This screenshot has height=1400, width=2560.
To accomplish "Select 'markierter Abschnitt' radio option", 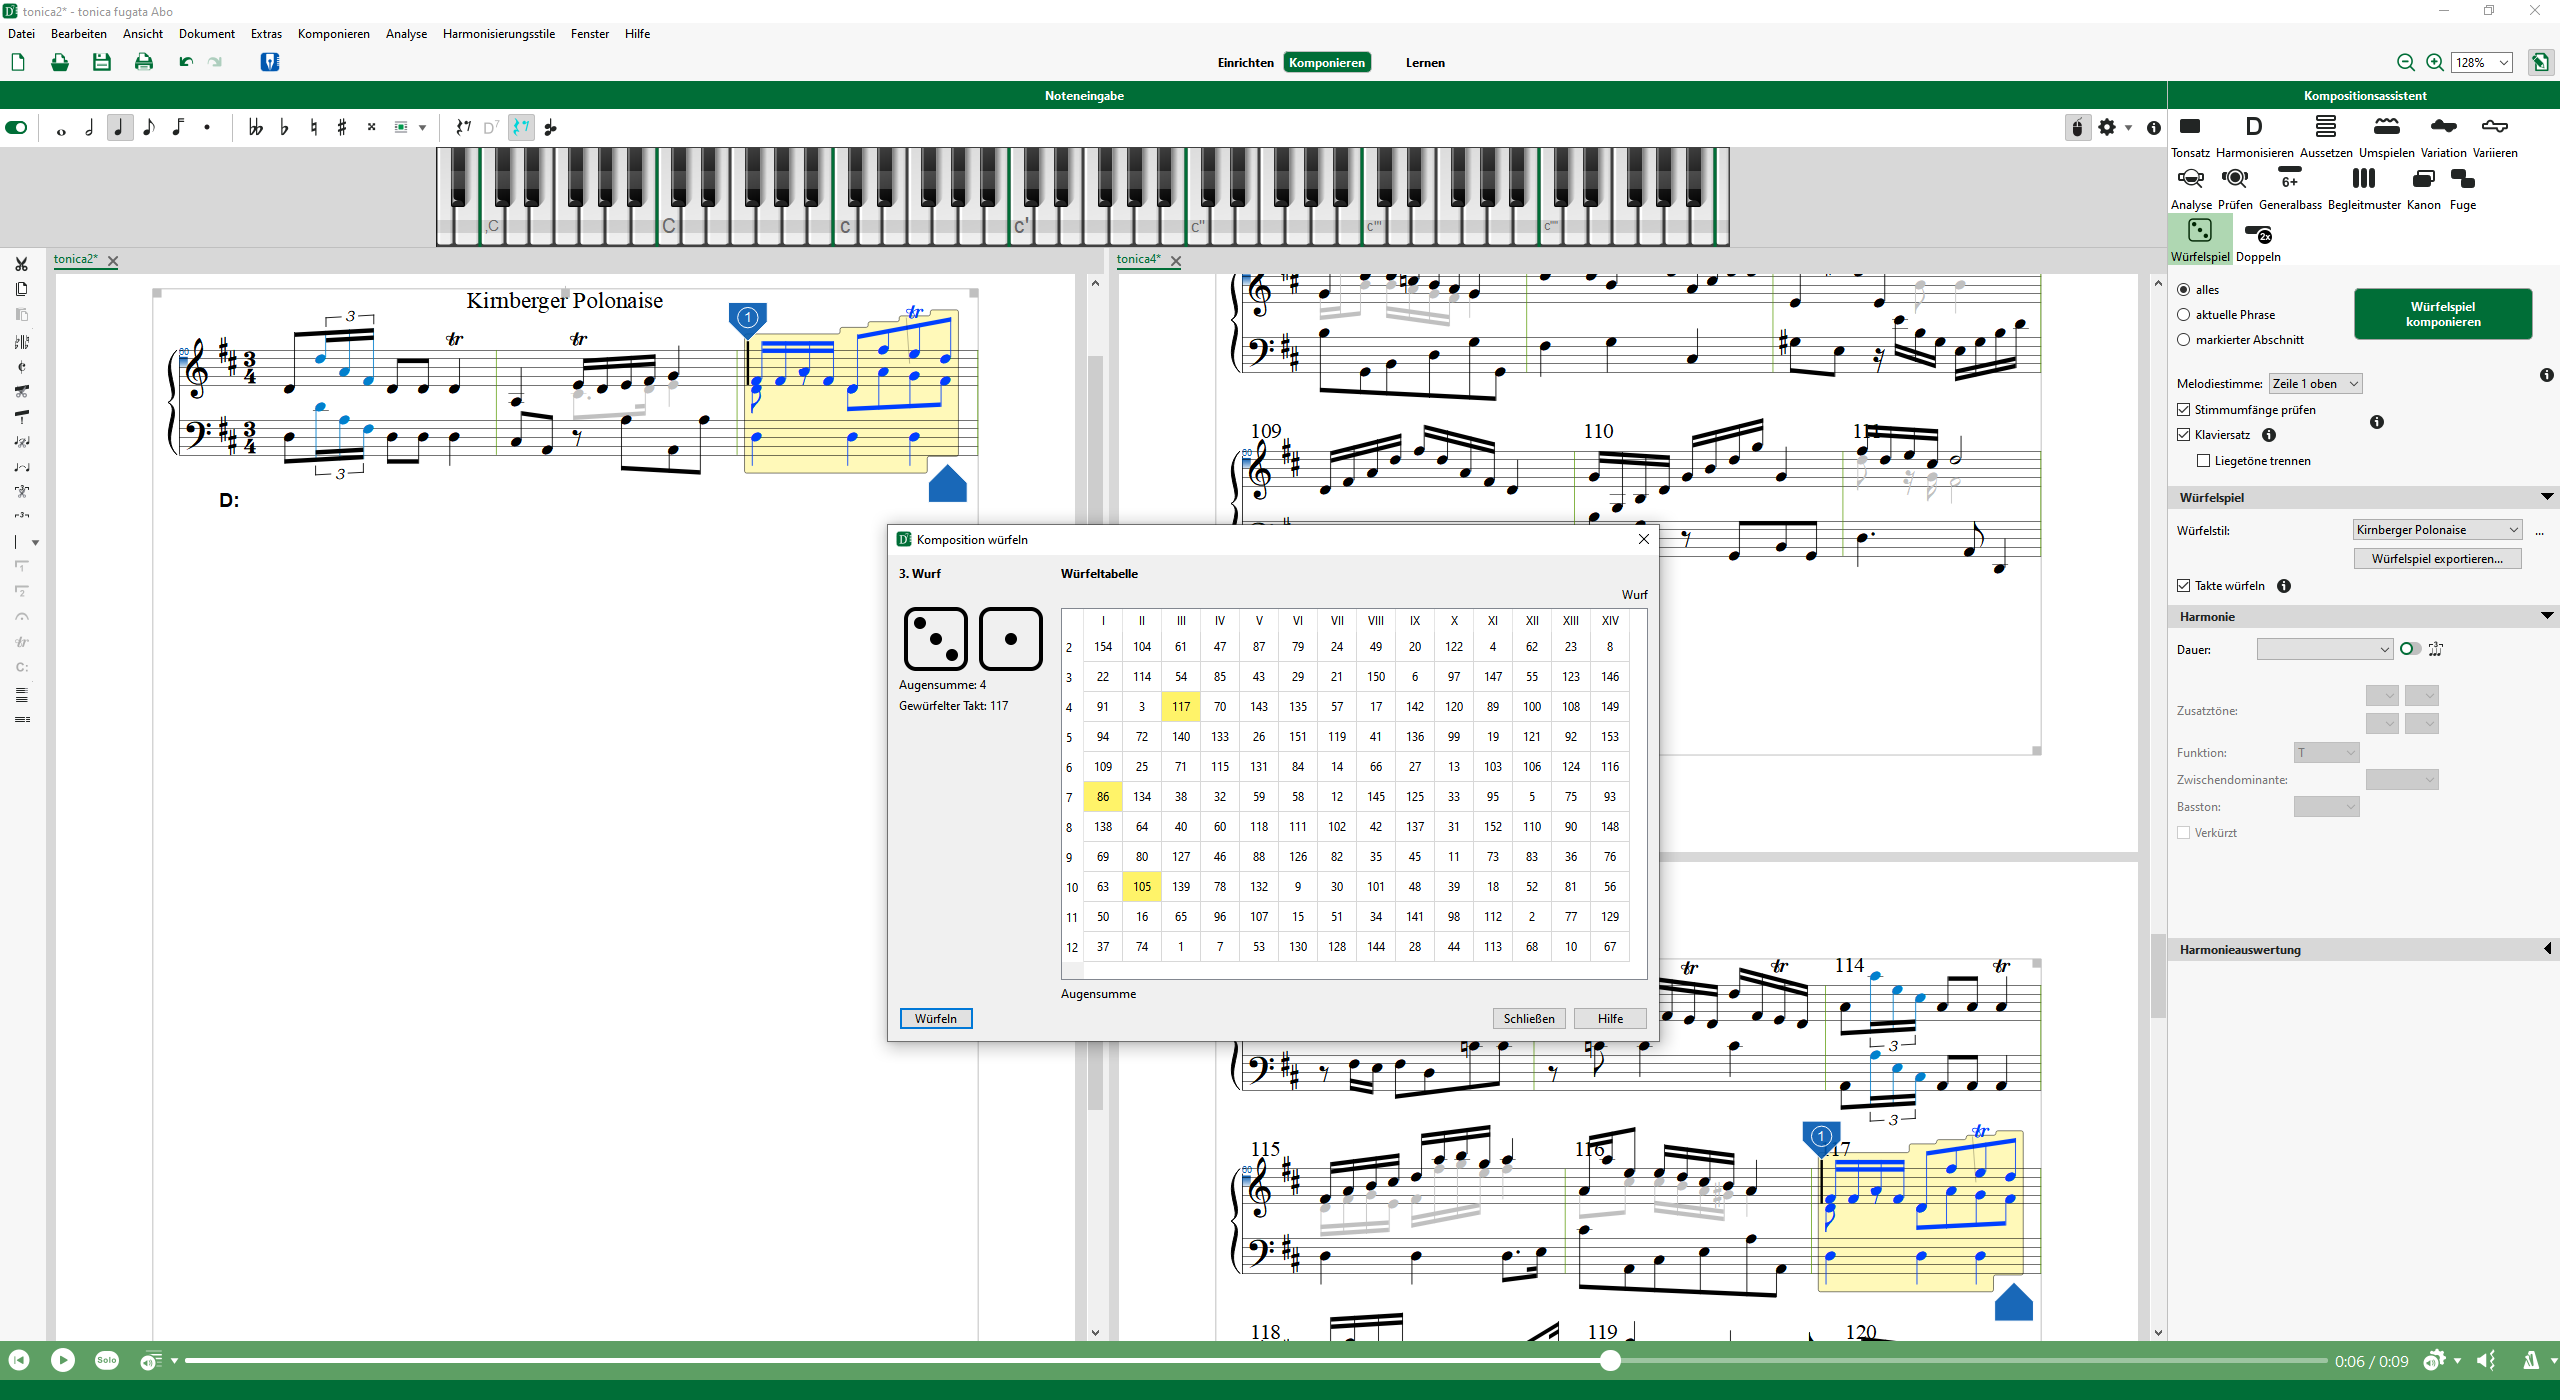I will coord(2184,340).
